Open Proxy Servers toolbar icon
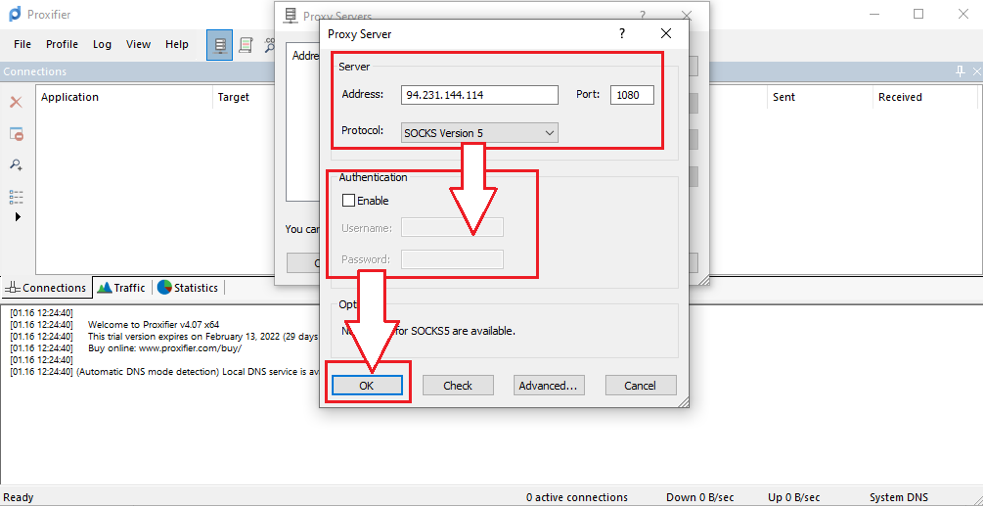This screenshot has height=506, width=983. (x=219, y=45)
